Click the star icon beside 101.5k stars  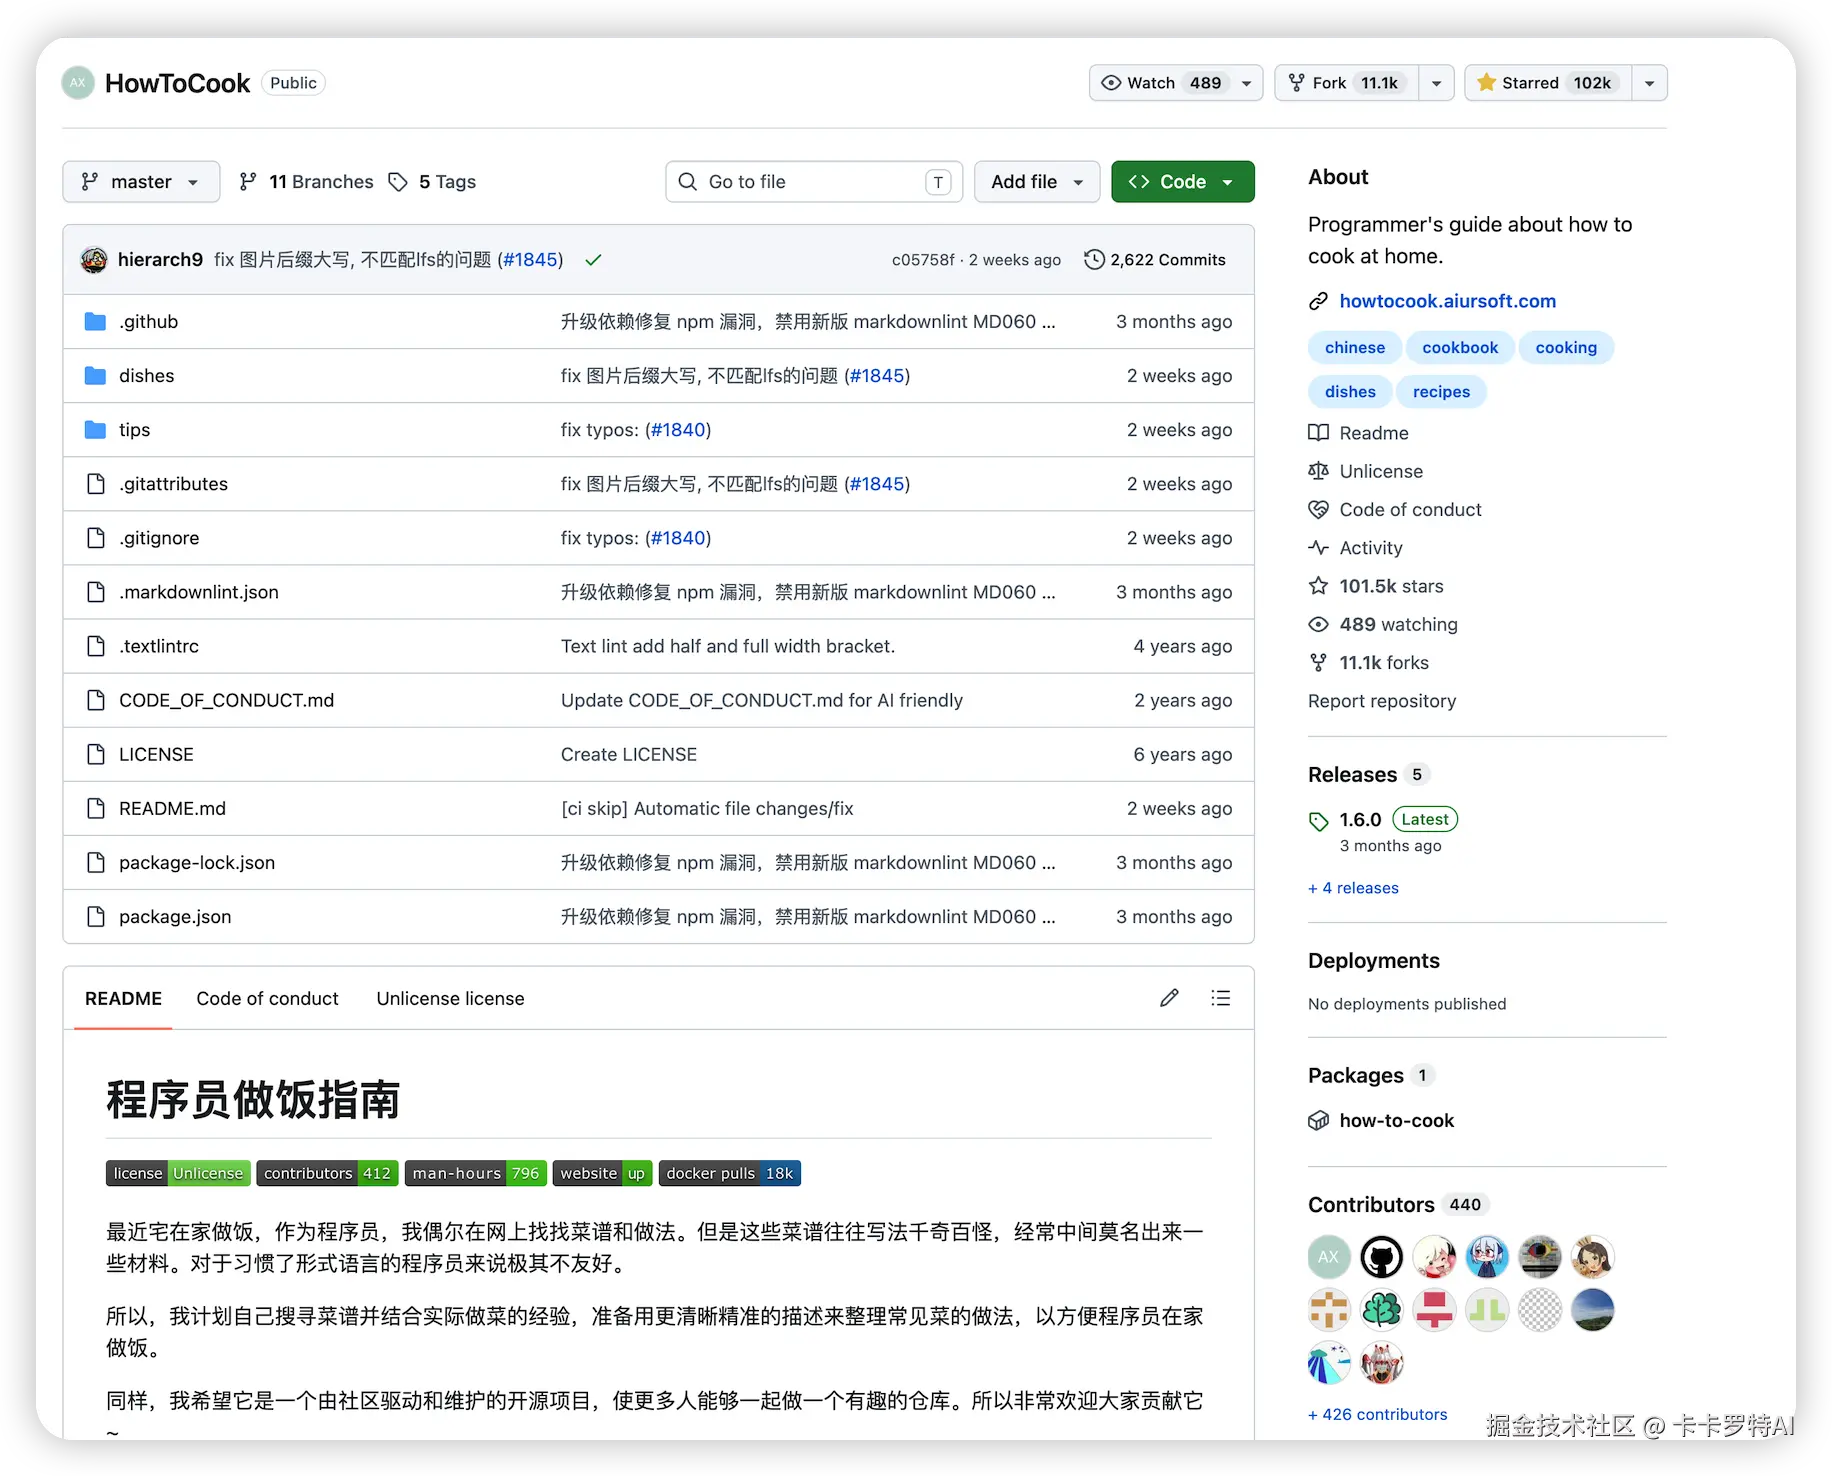[1319, 586]
